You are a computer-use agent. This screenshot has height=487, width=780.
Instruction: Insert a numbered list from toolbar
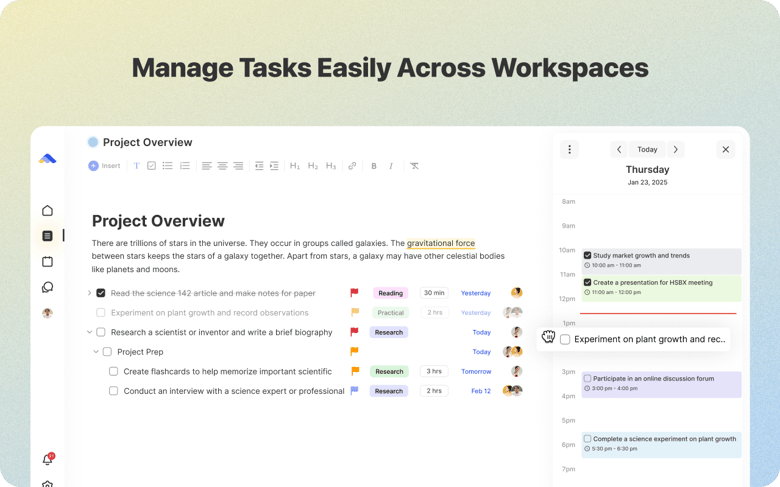click(x=185, y=166)
